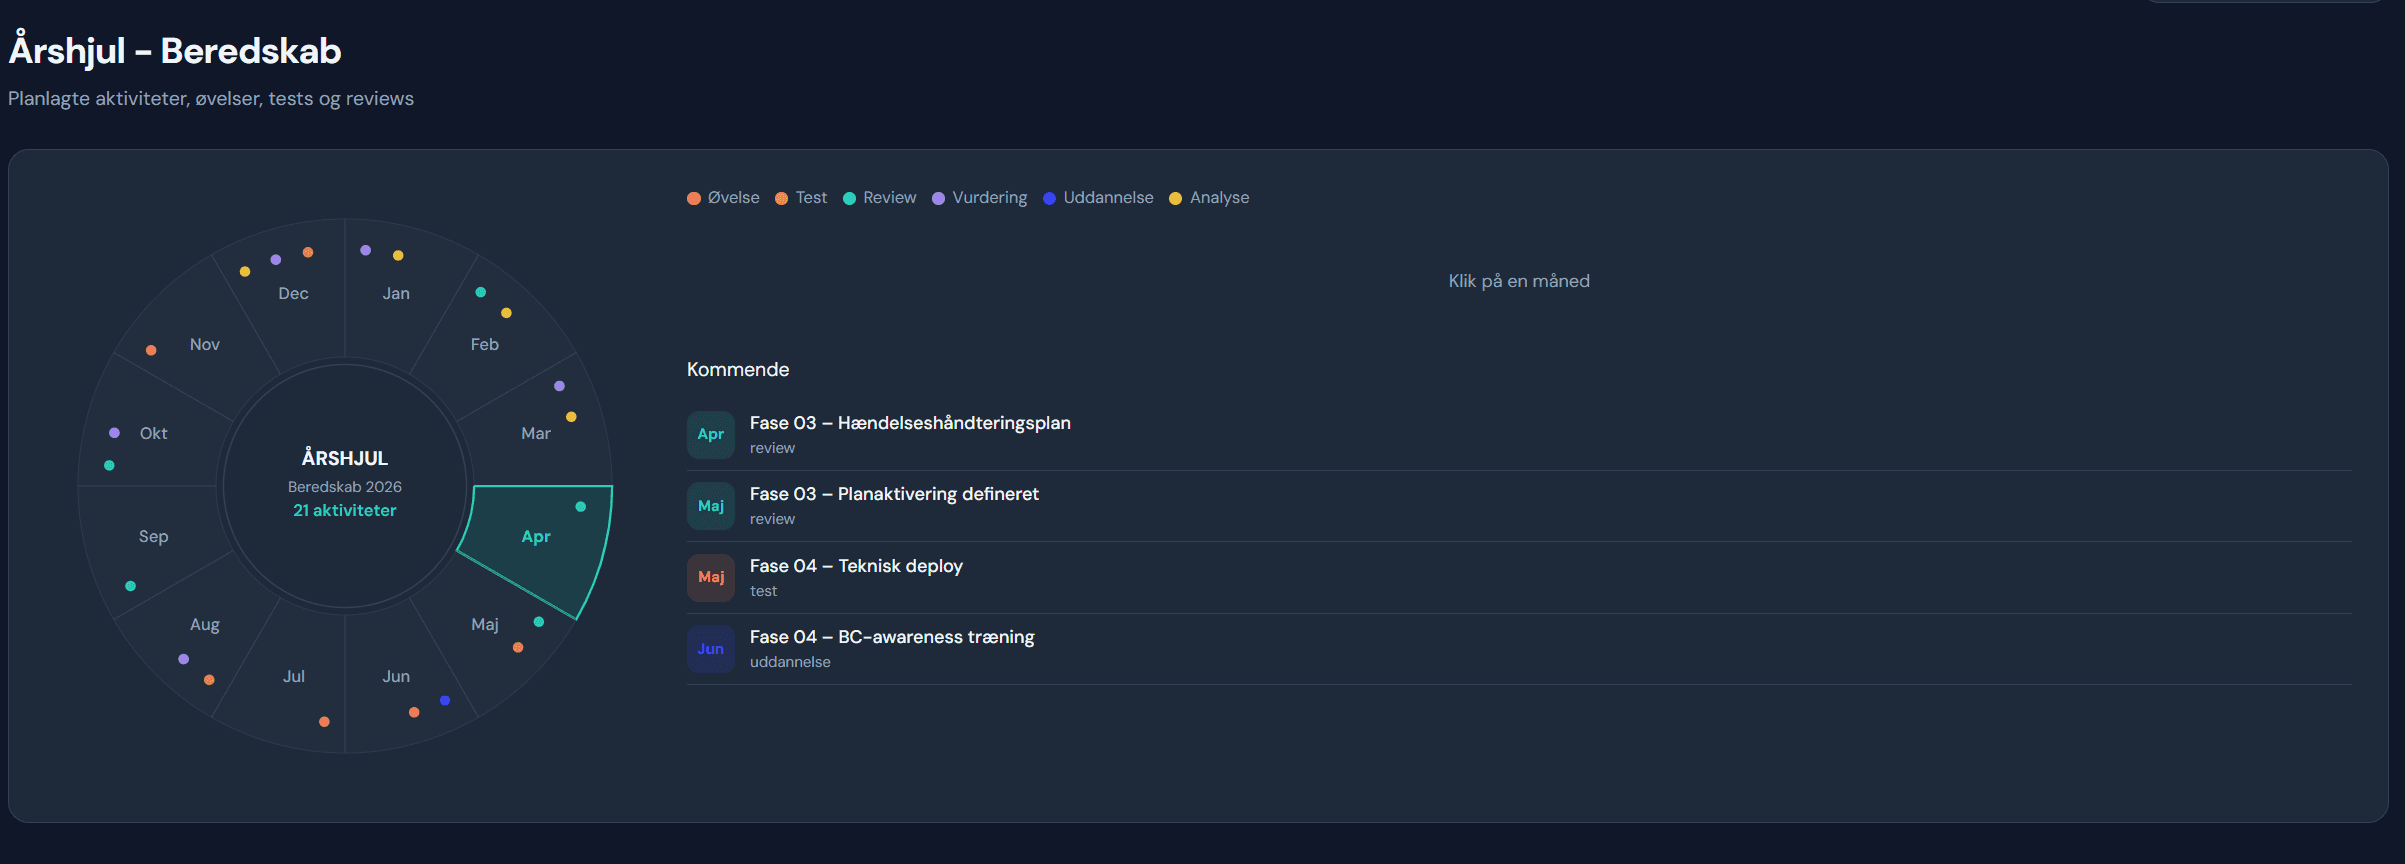Click the 21 aktiviteter center label
This screenshot has width=2405, height=864.
point(345,511)
